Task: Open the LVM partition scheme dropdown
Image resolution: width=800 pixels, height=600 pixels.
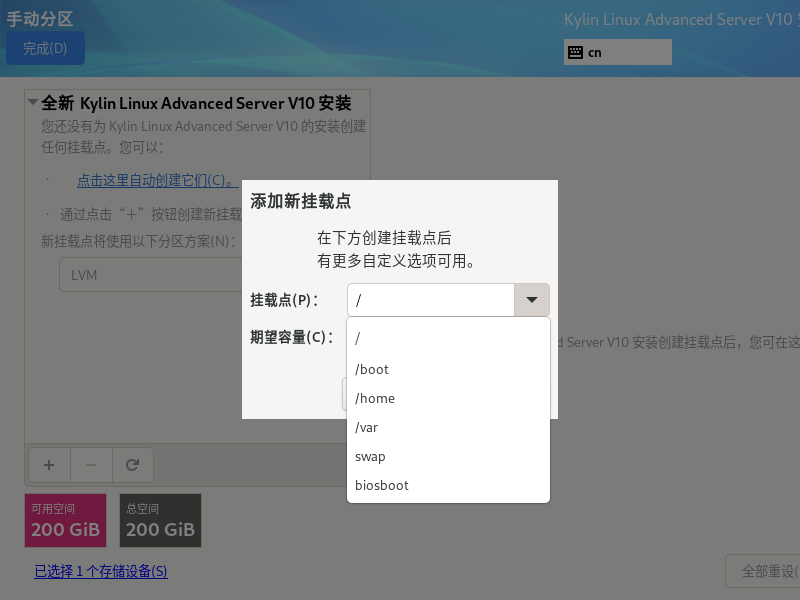Action: point(150,274)
